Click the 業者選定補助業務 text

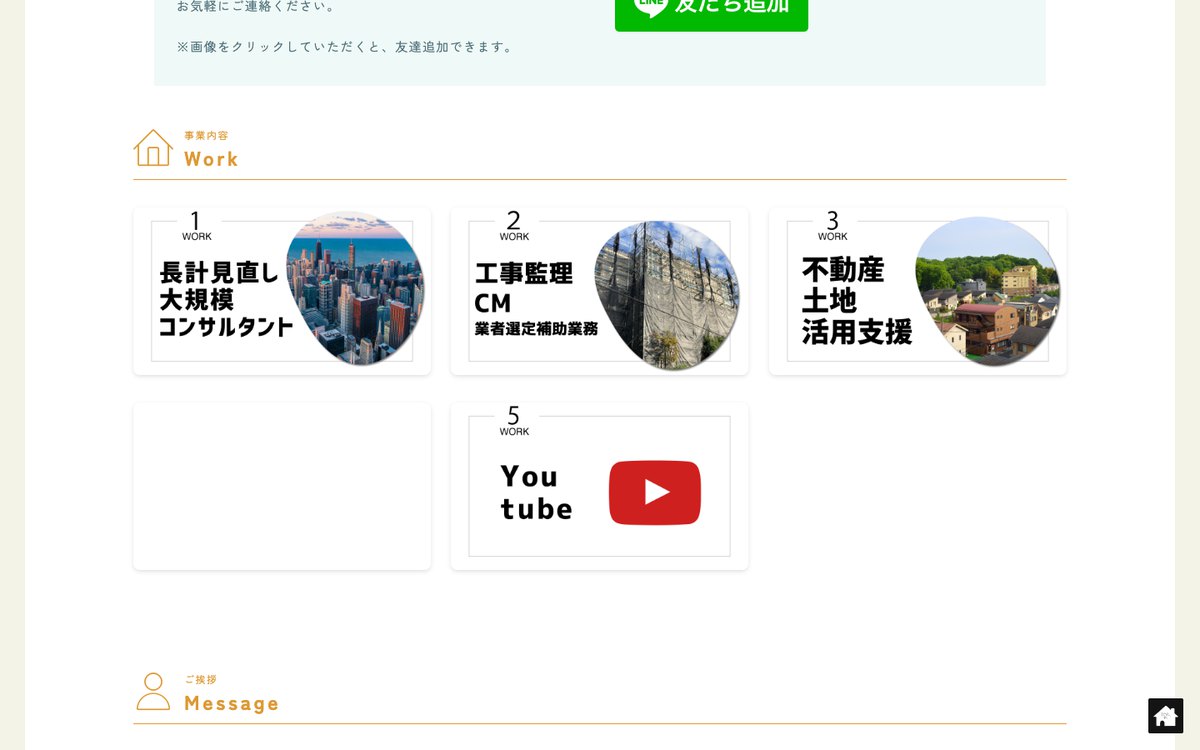pyautogui.click(x=536, y=328)
